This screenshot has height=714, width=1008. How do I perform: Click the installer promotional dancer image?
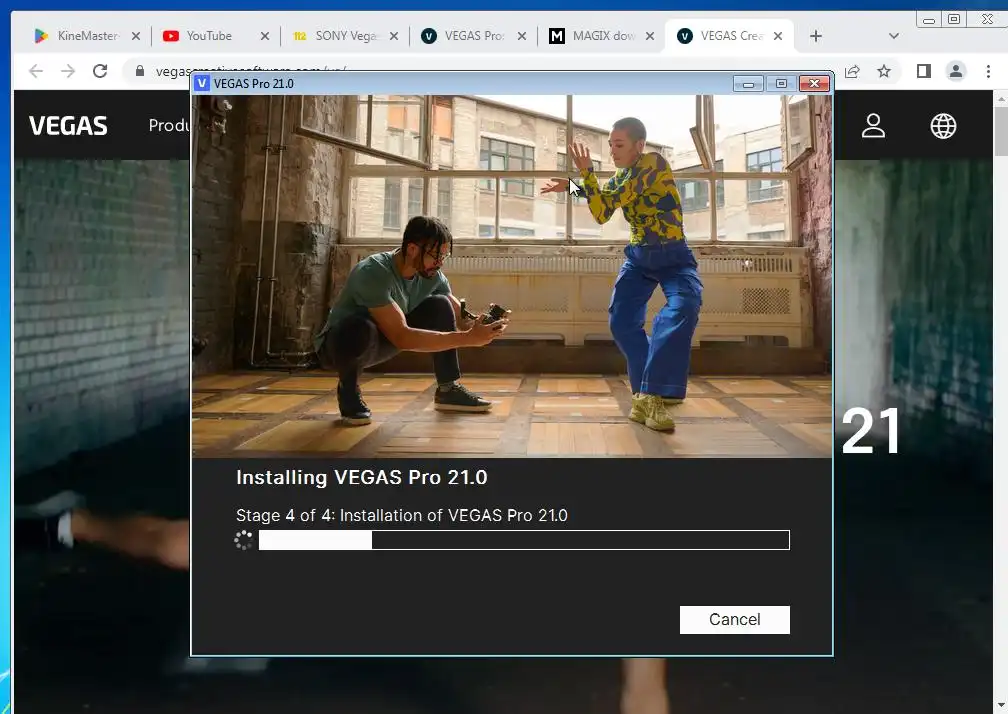(512, 276)
